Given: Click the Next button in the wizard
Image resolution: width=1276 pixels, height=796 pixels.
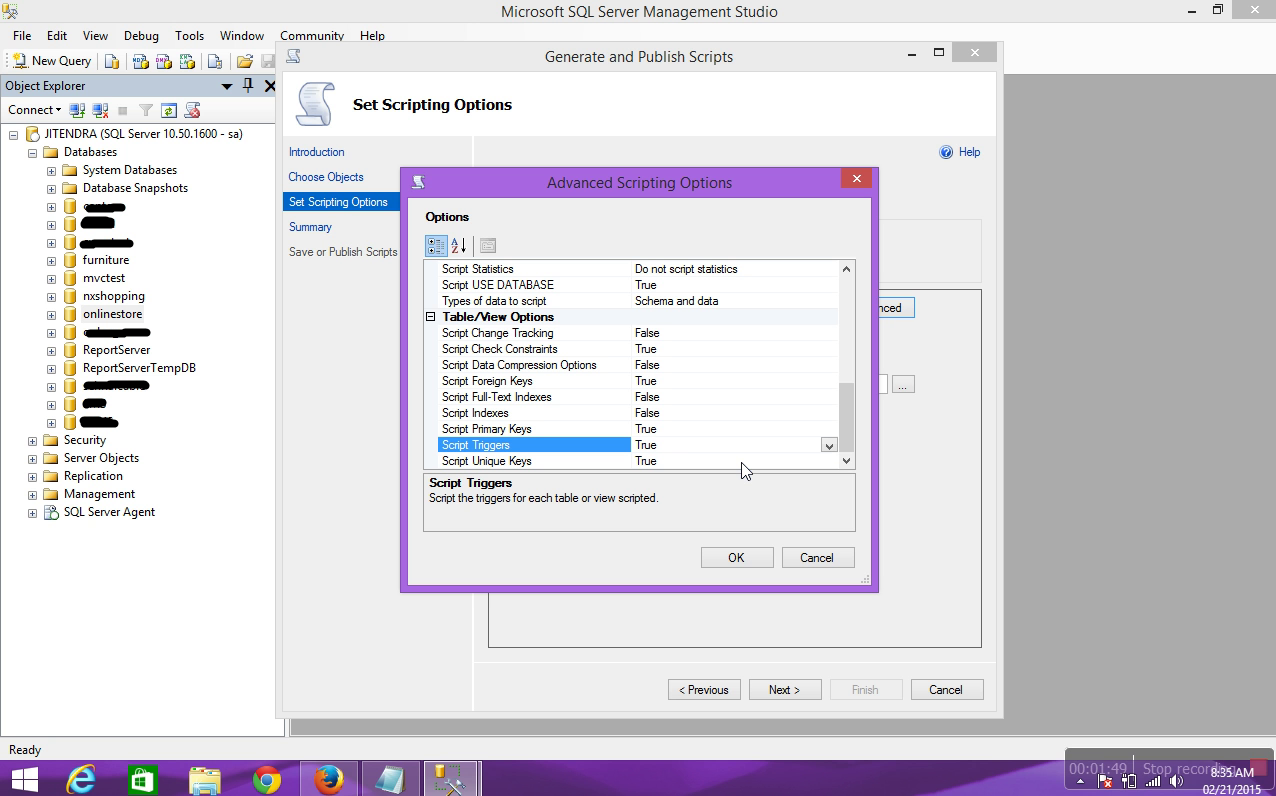Looking at the screenshot, I should coord(785,690).
